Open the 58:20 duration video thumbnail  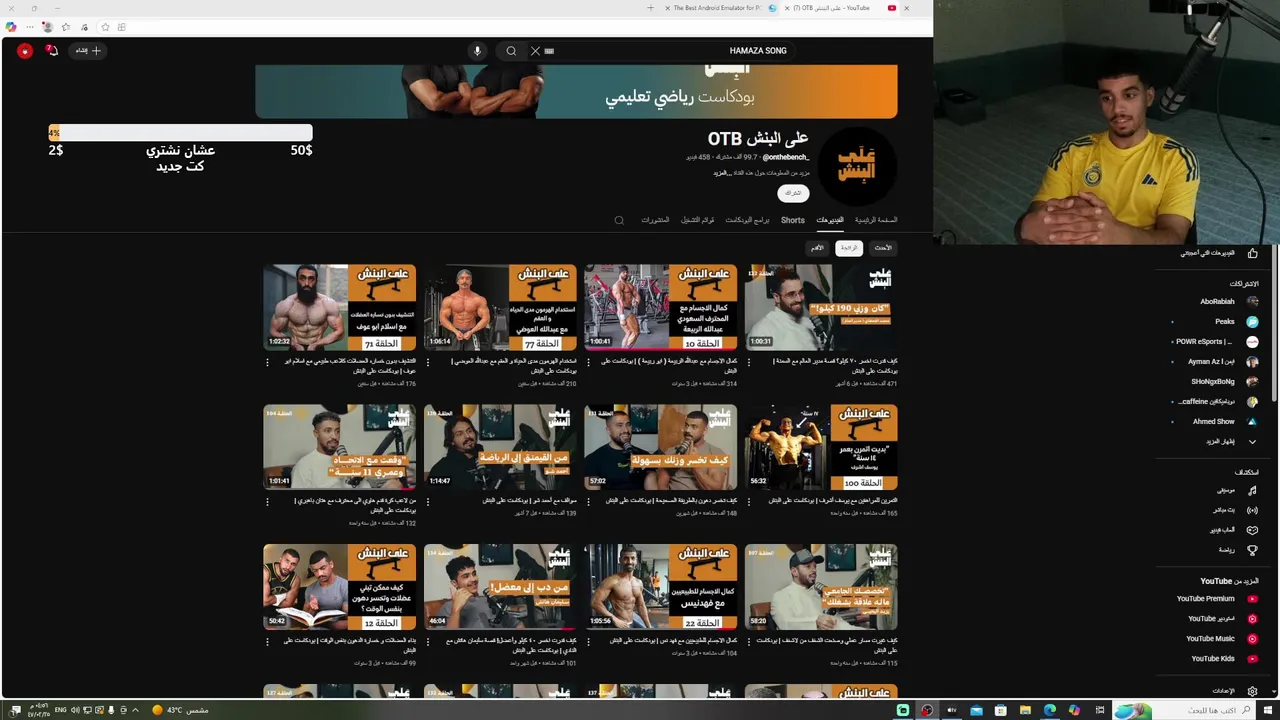(x=821, y=587)
